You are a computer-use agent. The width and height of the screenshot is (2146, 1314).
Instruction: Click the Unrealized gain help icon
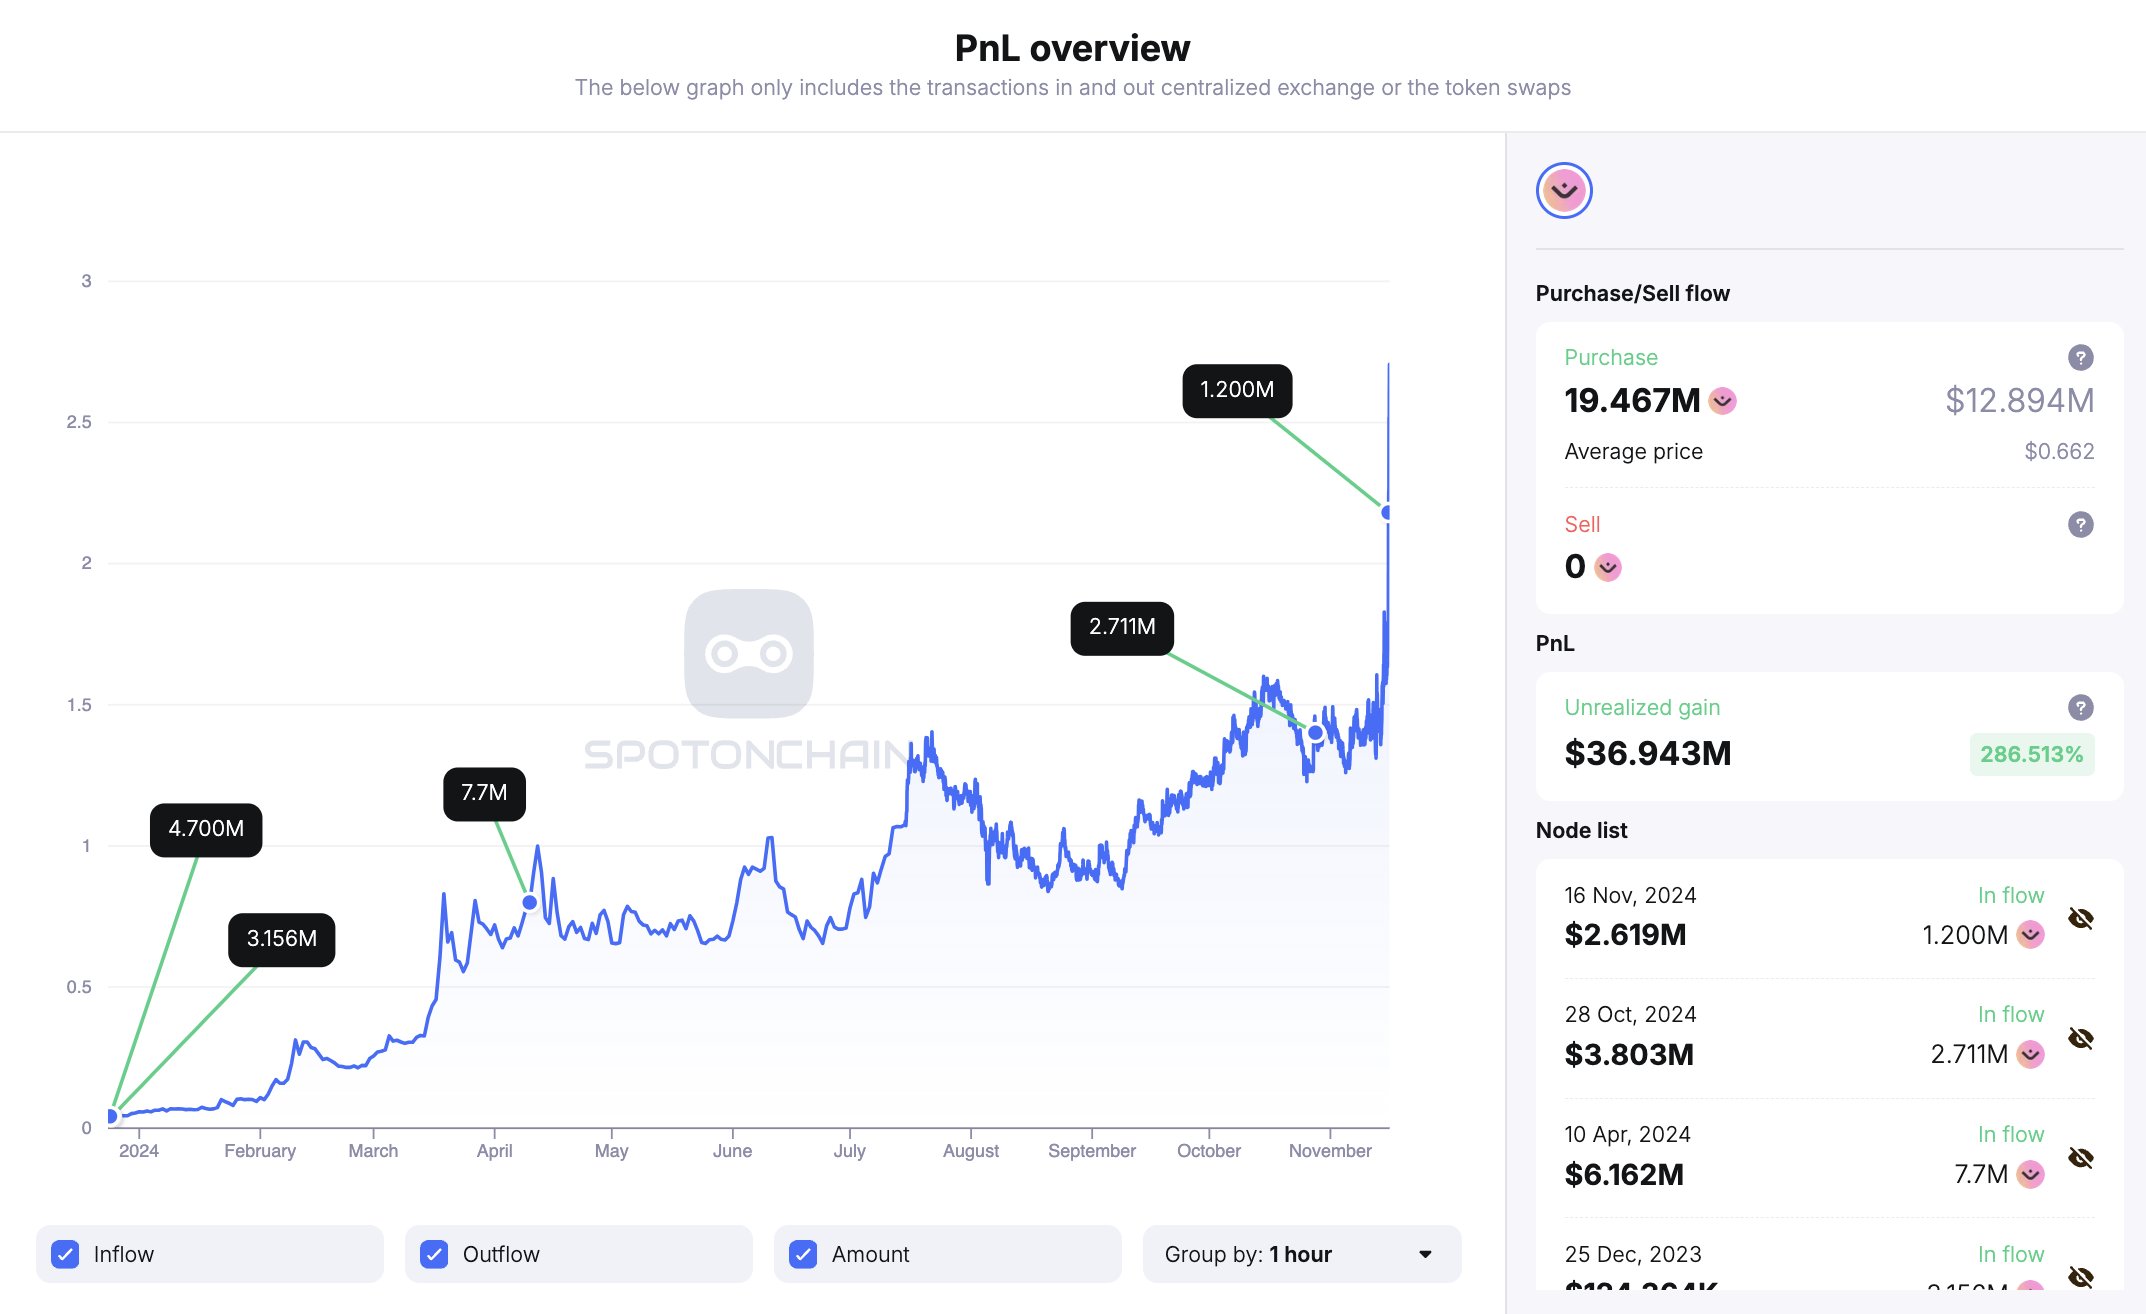coord(2080,707)
